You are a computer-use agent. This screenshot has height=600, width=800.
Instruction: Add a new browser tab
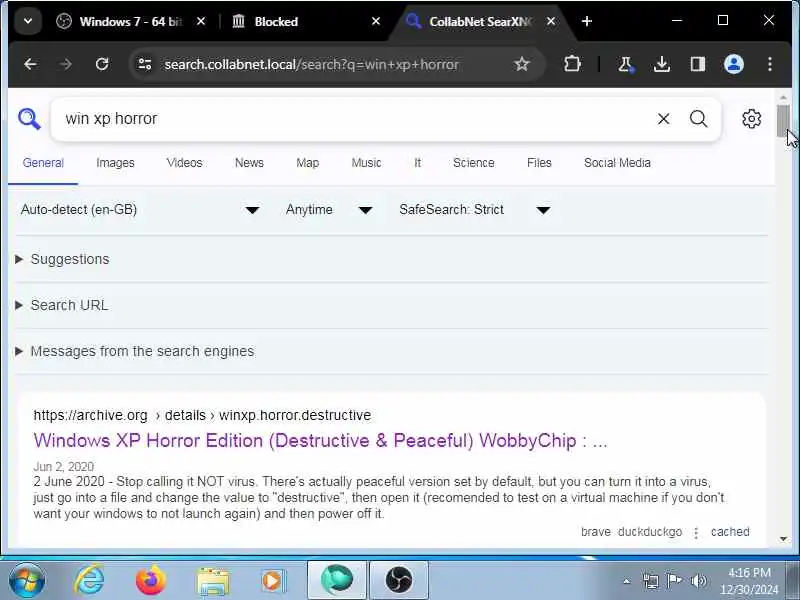(587, 21)
